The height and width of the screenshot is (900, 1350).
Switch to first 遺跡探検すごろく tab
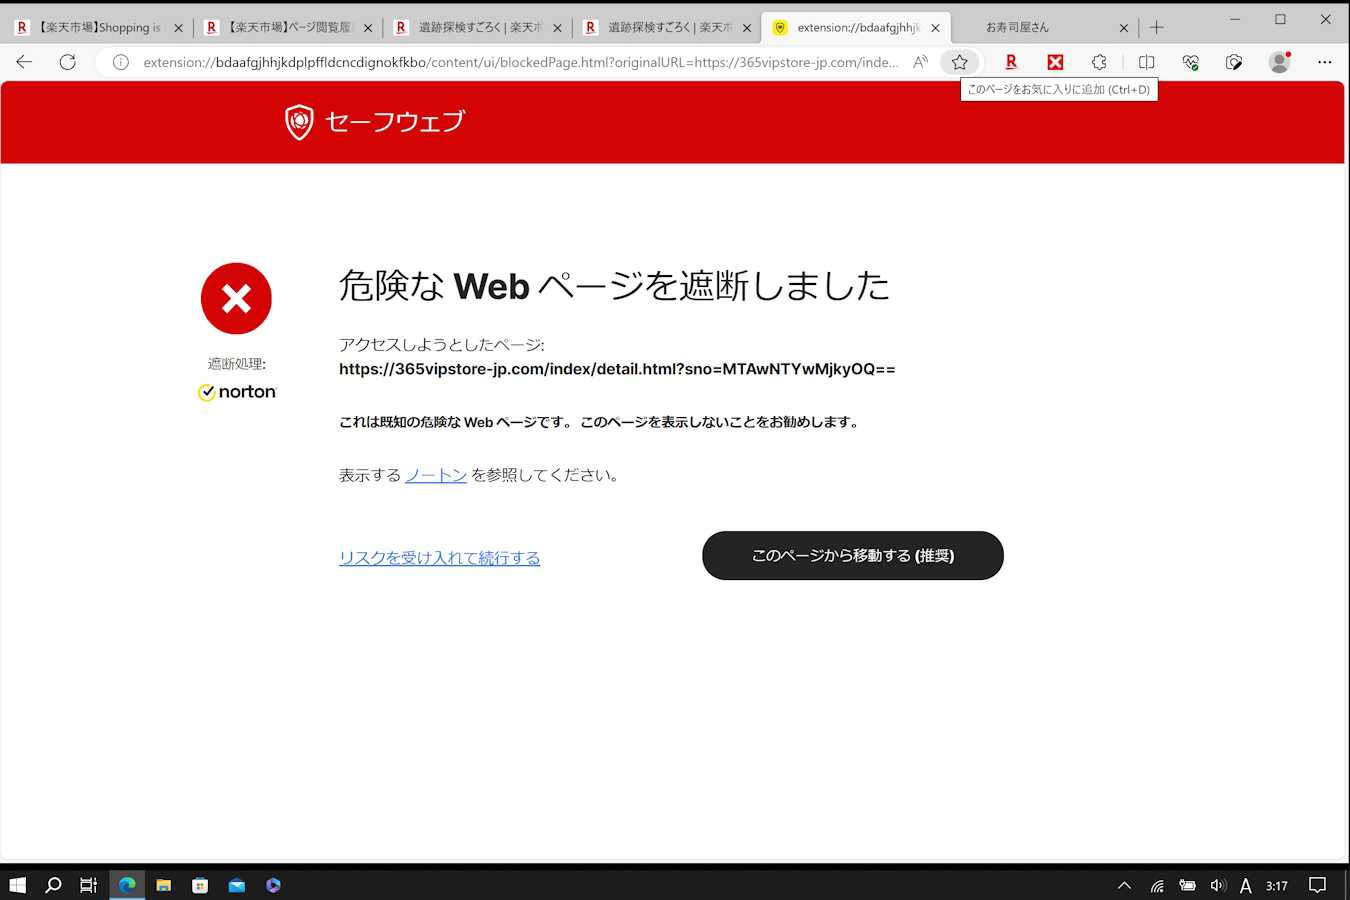[x=478, y=28]
